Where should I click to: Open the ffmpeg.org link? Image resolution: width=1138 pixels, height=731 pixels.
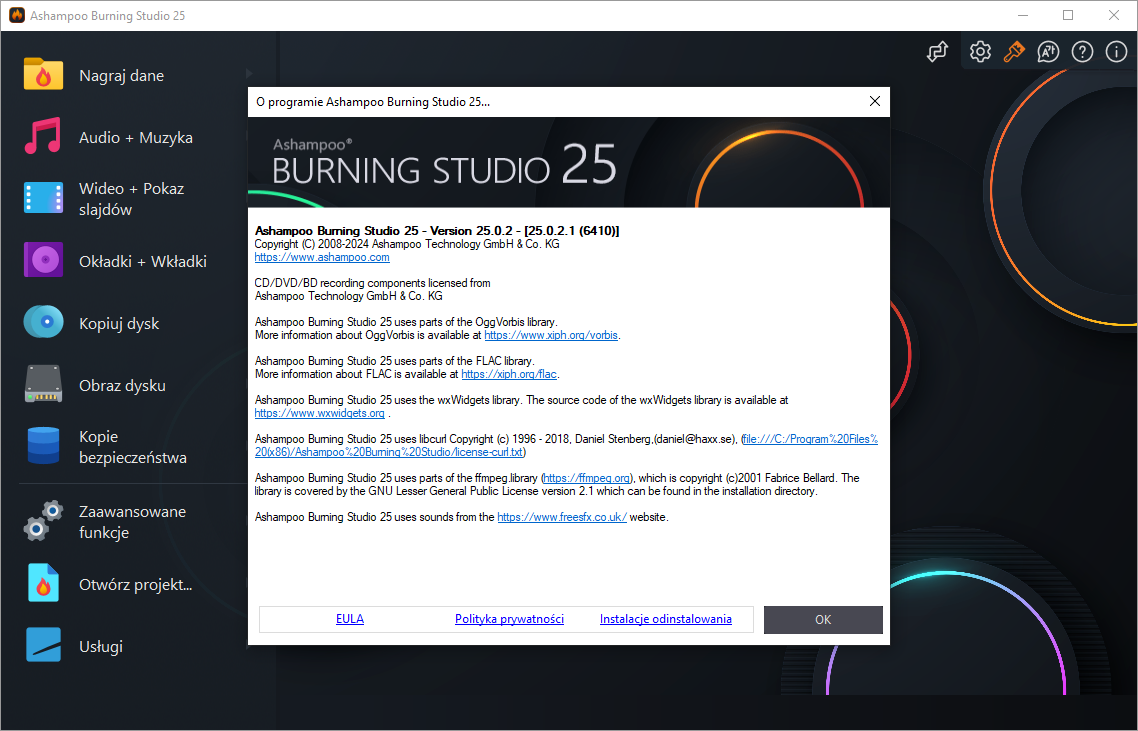[586, 478]
